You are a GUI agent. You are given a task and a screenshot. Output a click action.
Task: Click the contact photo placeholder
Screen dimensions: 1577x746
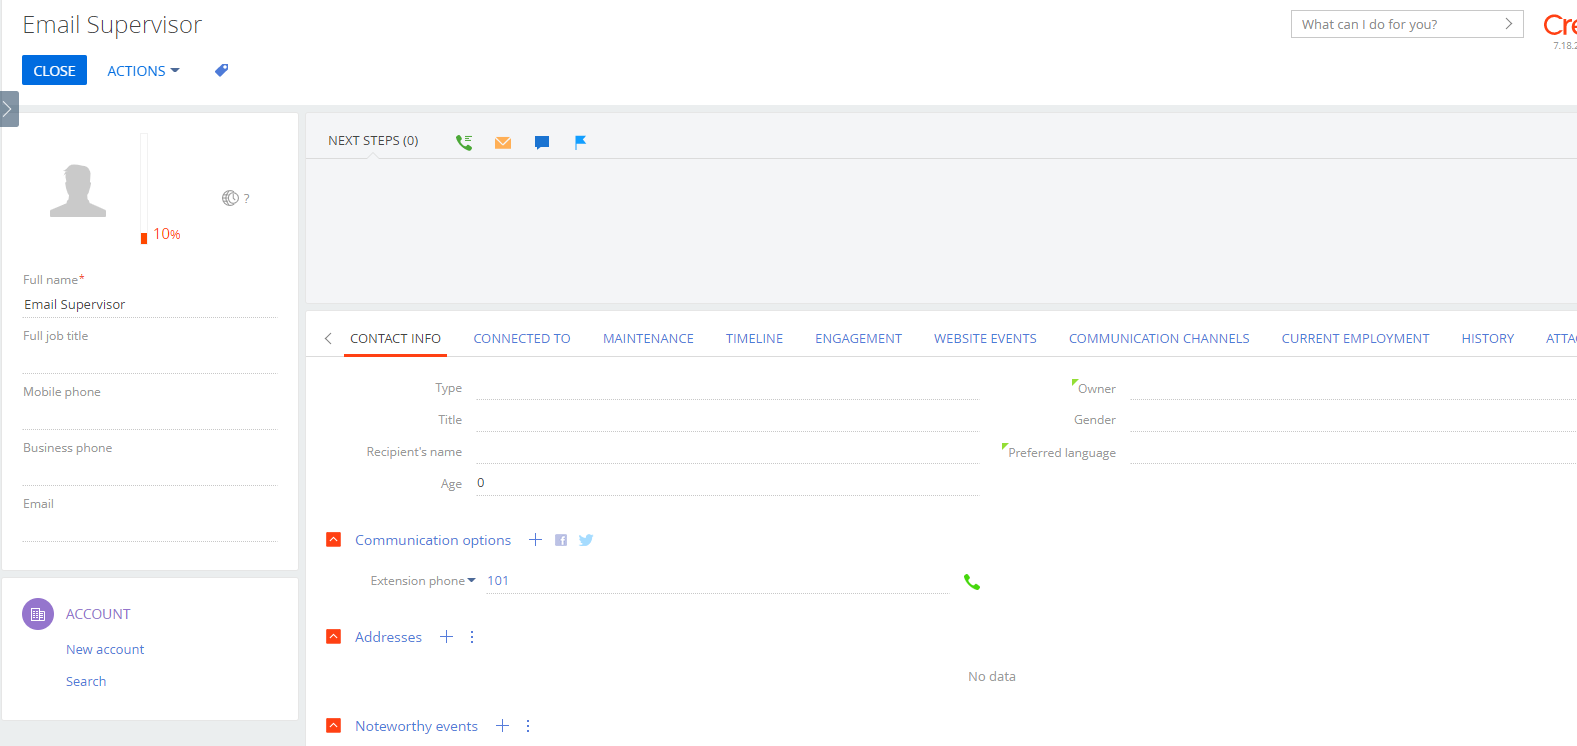tap(78, 190)
